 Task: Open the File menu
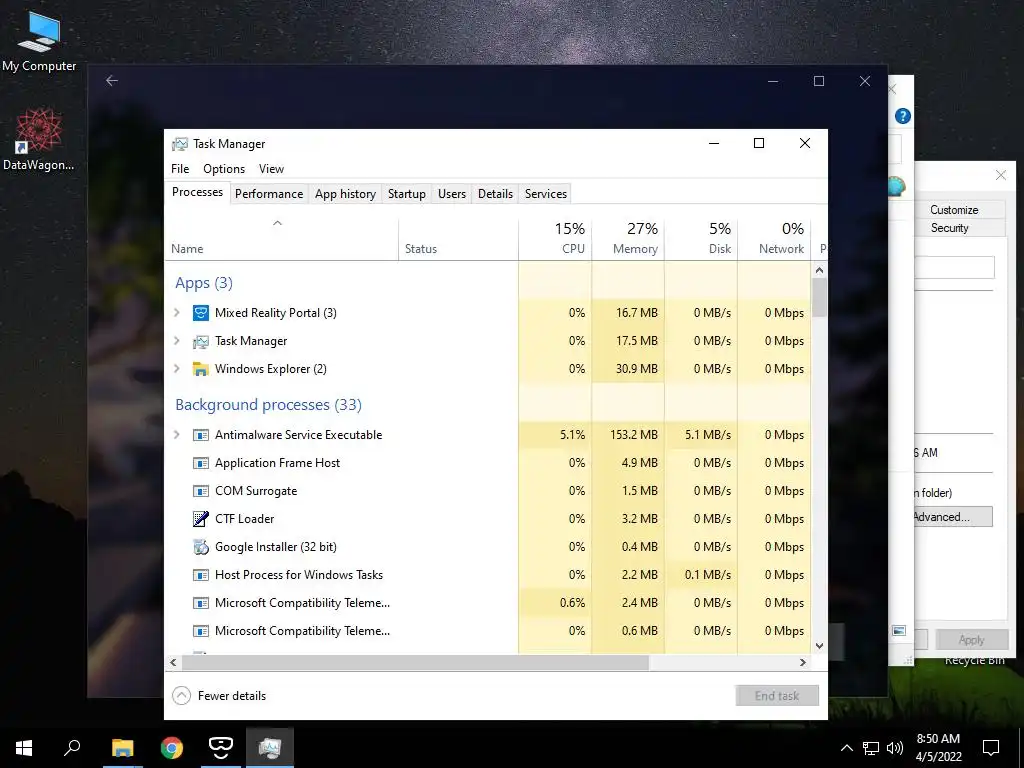(x=180, y=169)
